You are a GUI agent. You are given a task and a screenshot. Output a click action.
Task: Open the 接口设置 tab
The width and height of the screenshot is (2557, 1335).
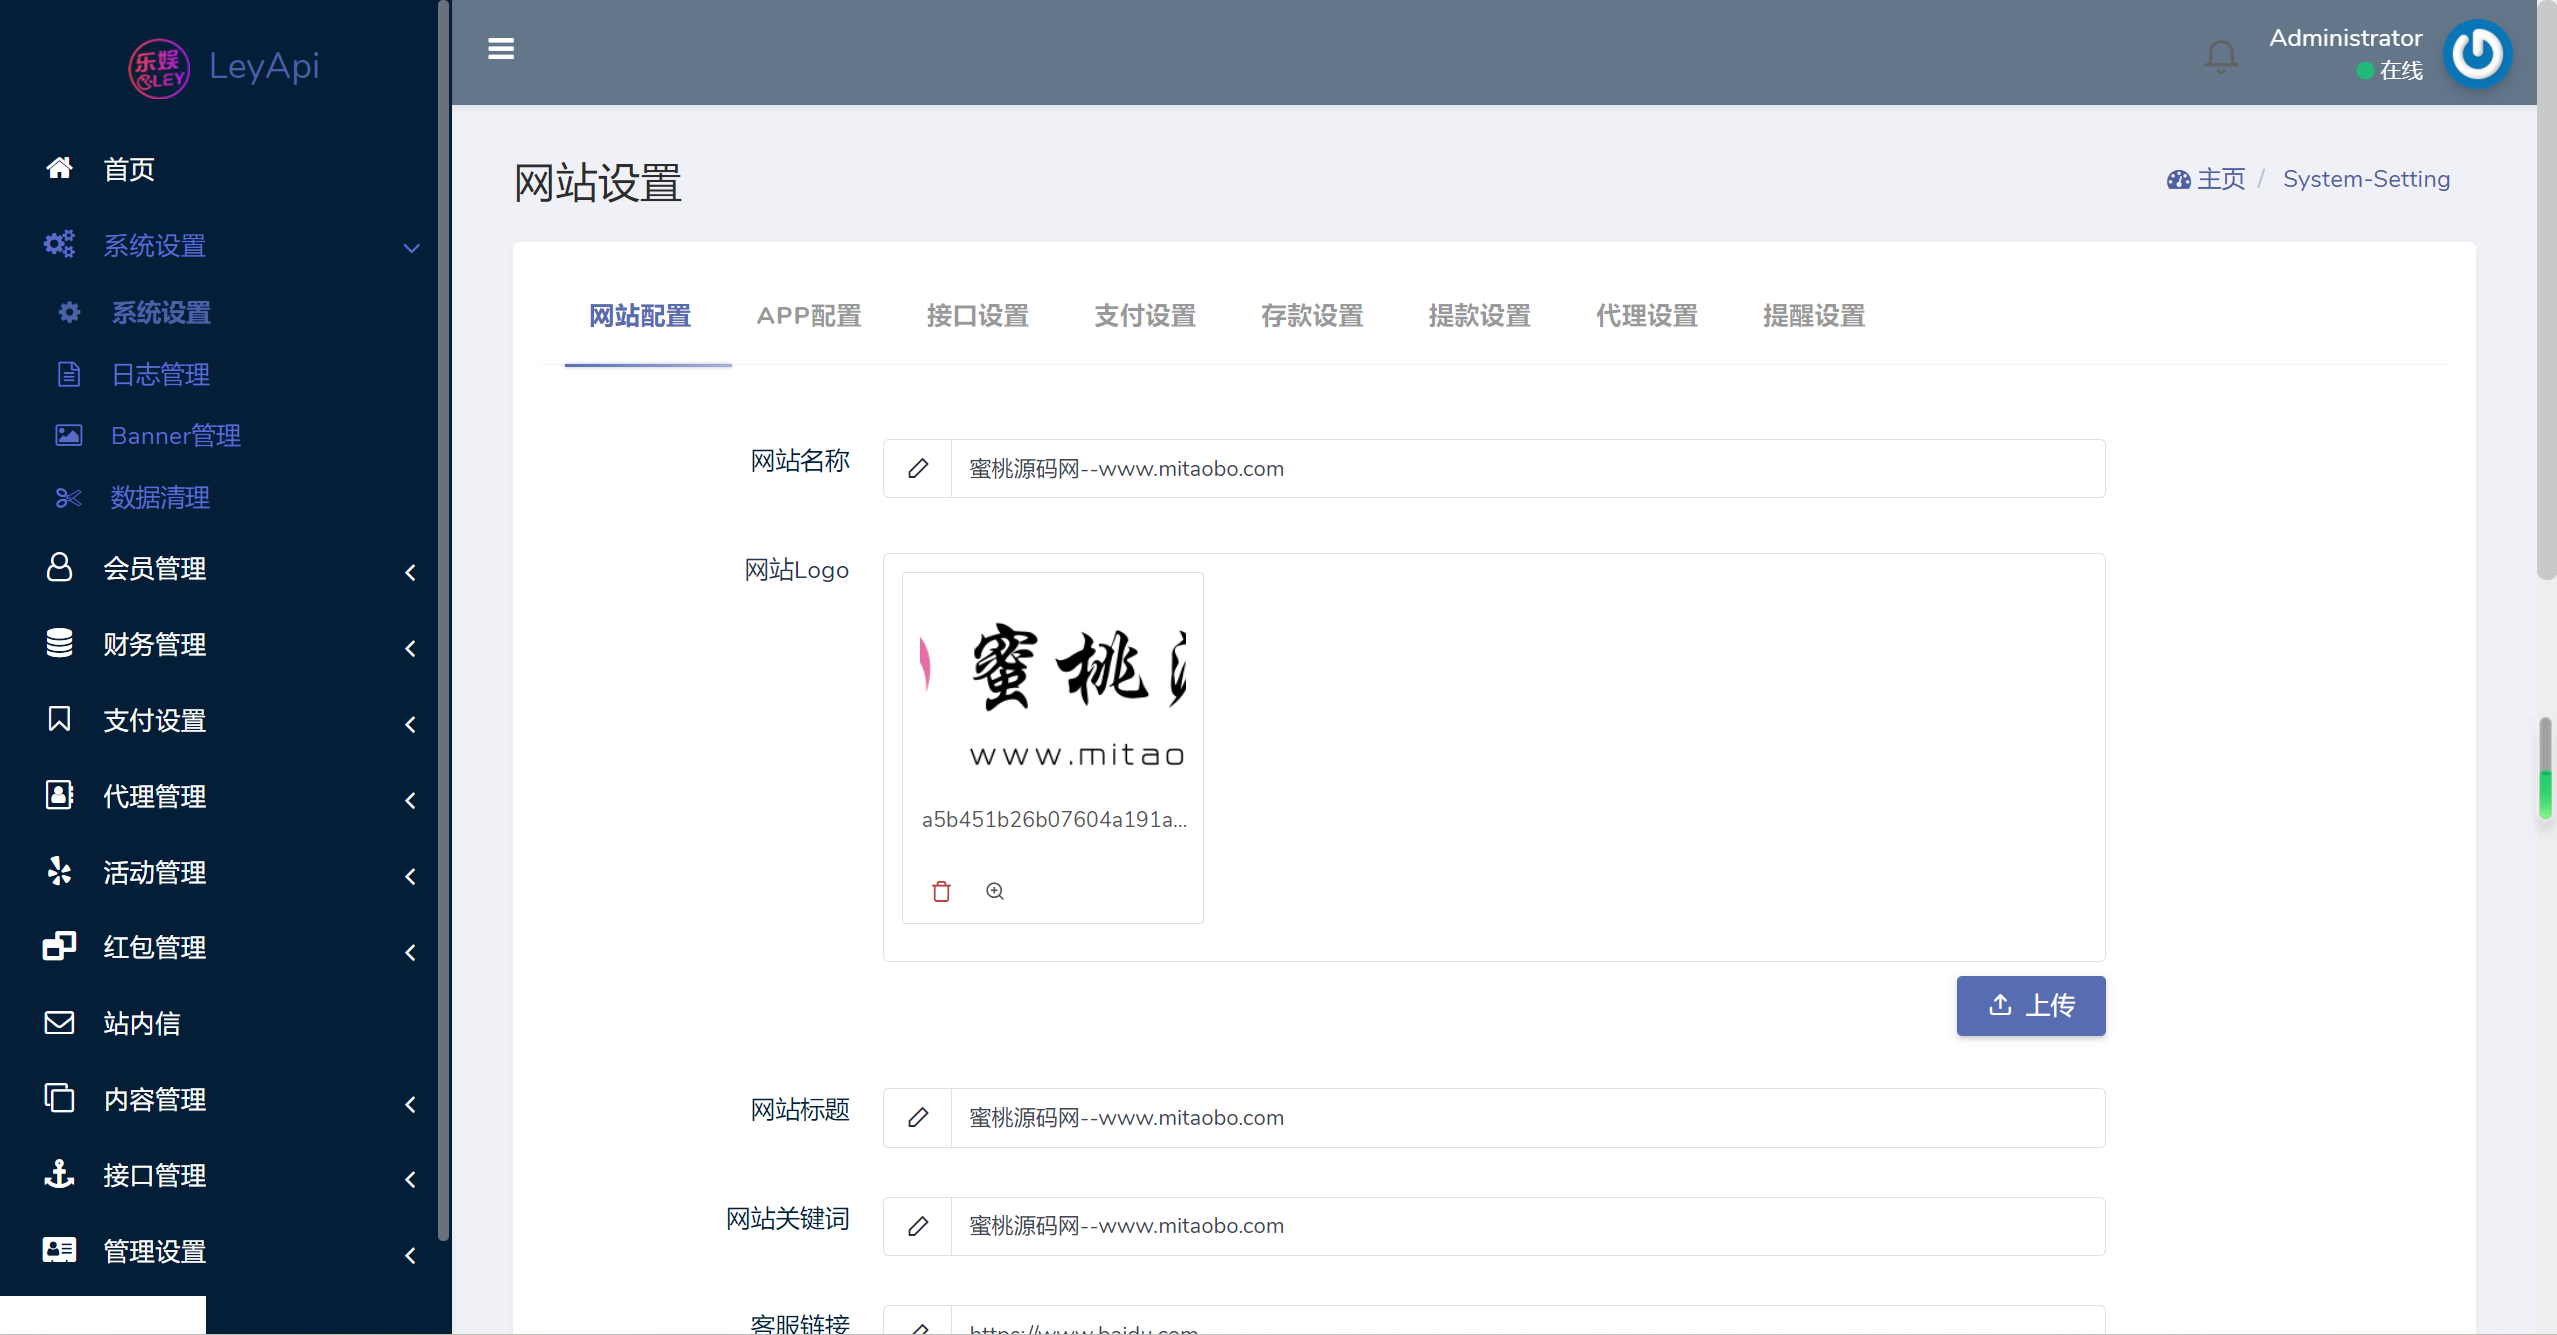click(977, 316)
